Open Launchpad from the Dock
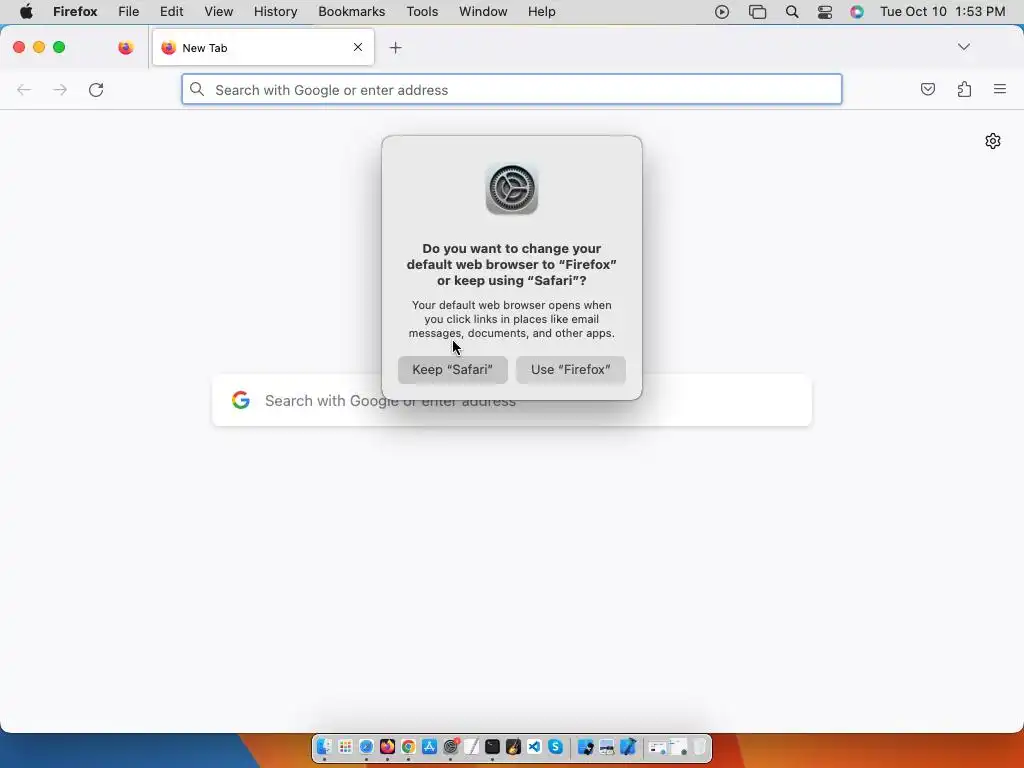 345,746
